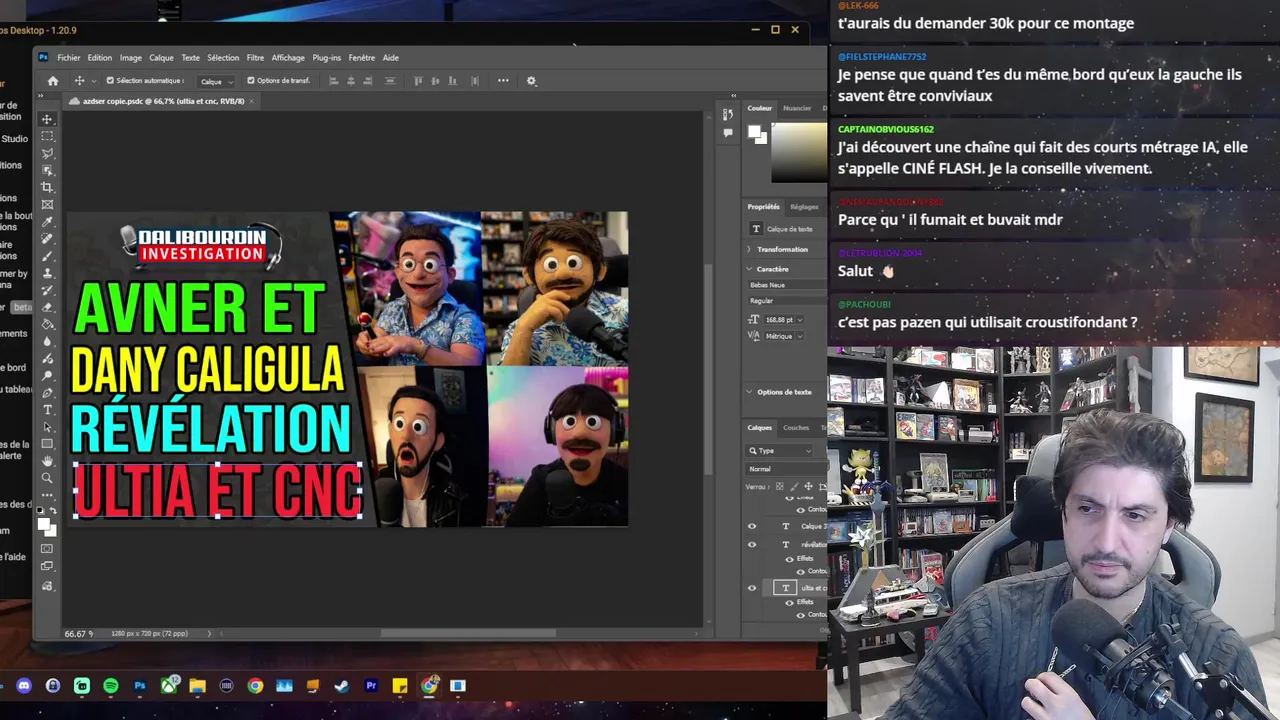The width and height of the screenshot is (1280, 720).
Task: Toggle Effets visibility under révélation layer
Action: coord(790,559)
